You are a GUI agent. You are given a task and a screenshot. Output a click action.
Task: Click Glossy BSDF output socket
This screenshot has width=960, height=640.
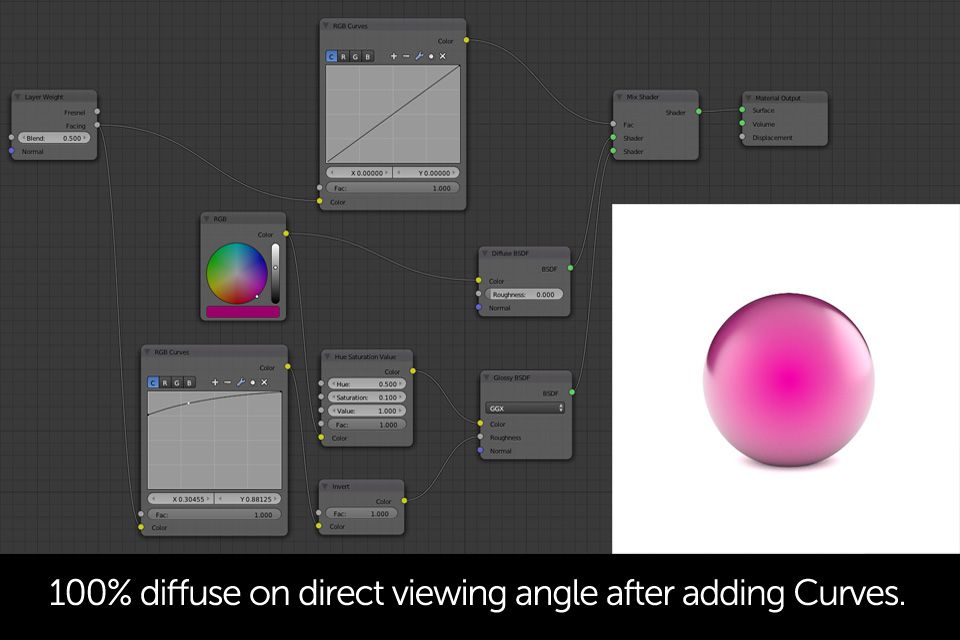click(572, 392)
